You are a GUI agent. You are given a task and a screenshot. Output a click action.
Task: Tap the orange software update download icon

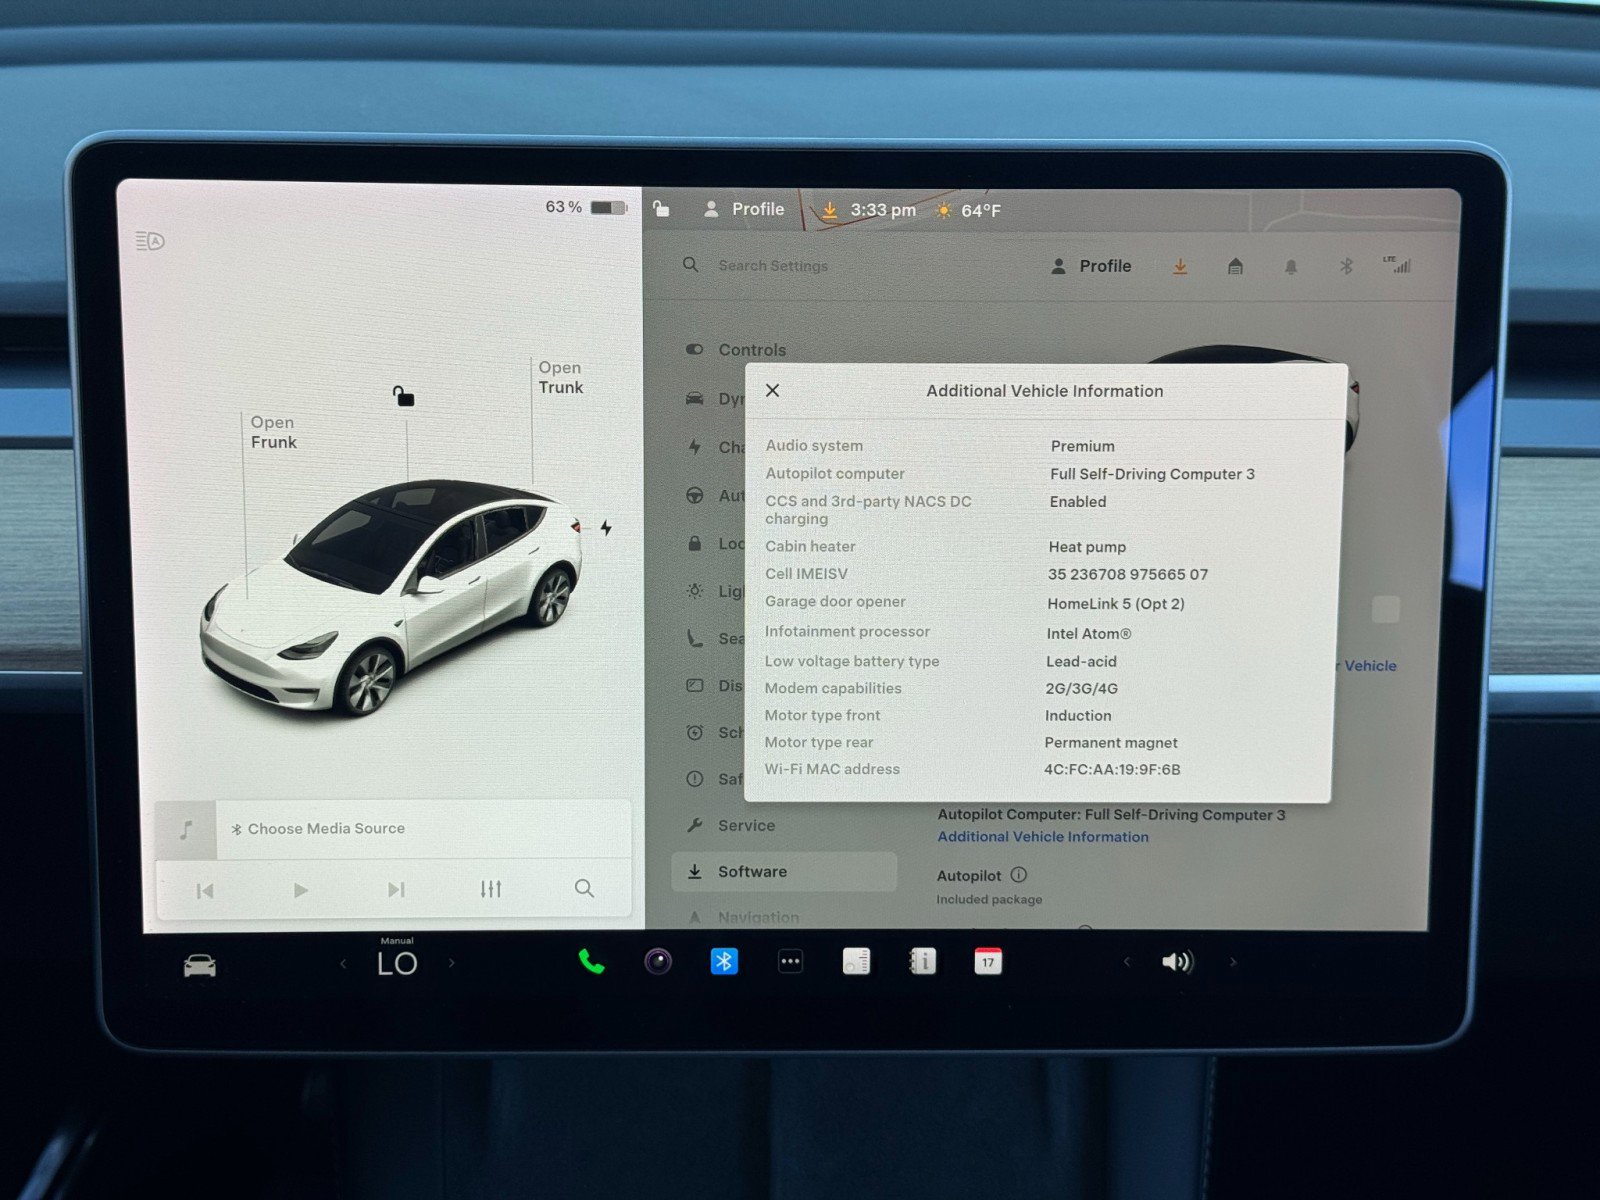1180,266
